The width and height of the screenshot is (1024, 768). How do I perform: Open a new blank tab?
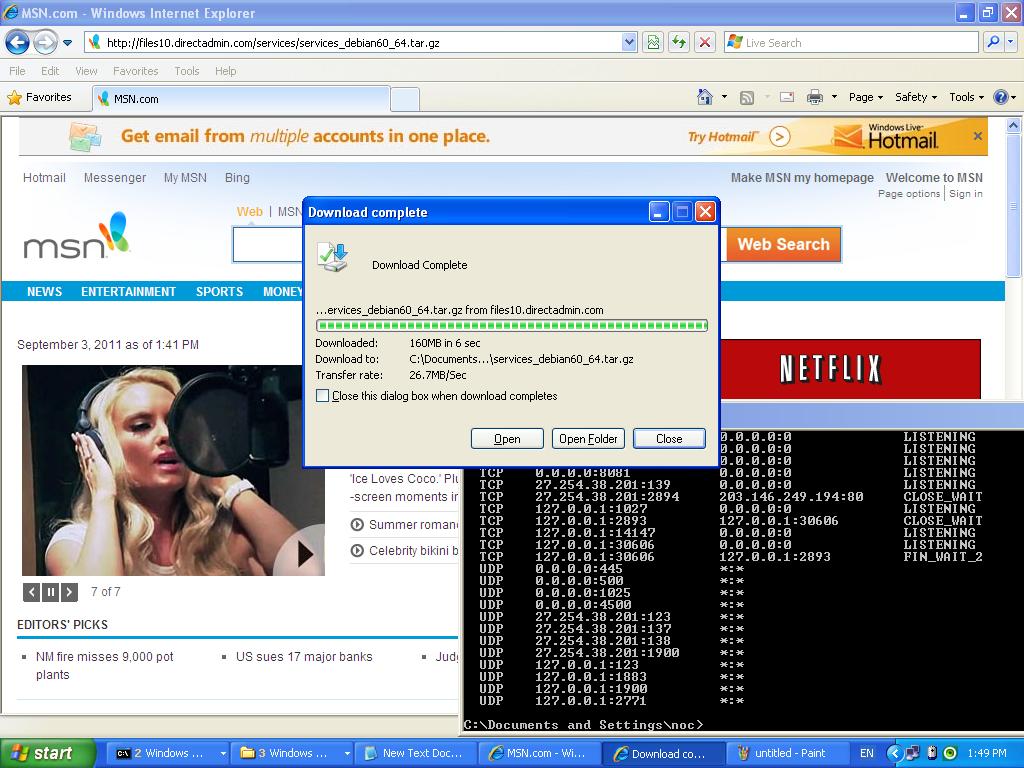pos(405,99)
